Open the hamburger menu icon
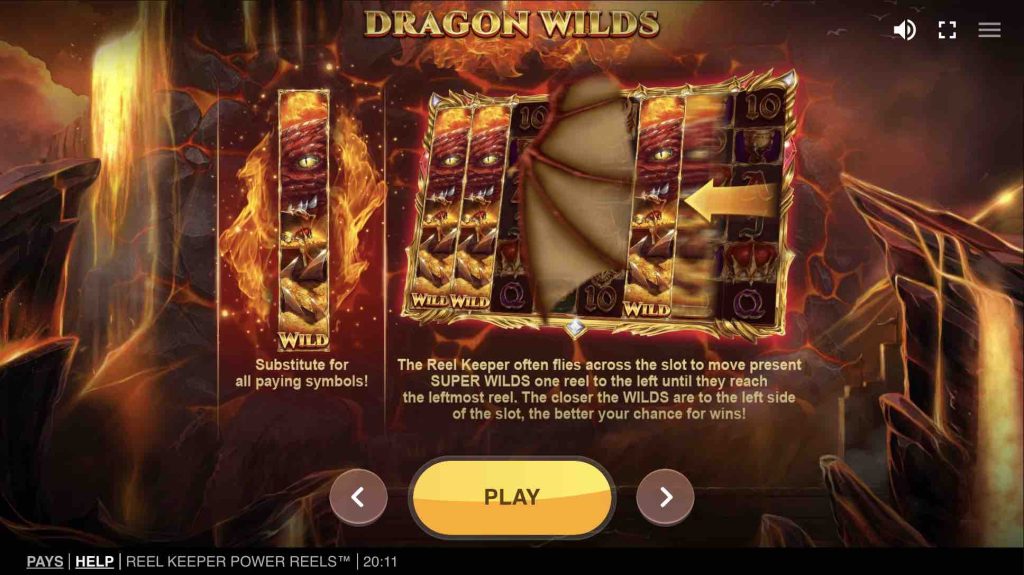 coord(989,30)
